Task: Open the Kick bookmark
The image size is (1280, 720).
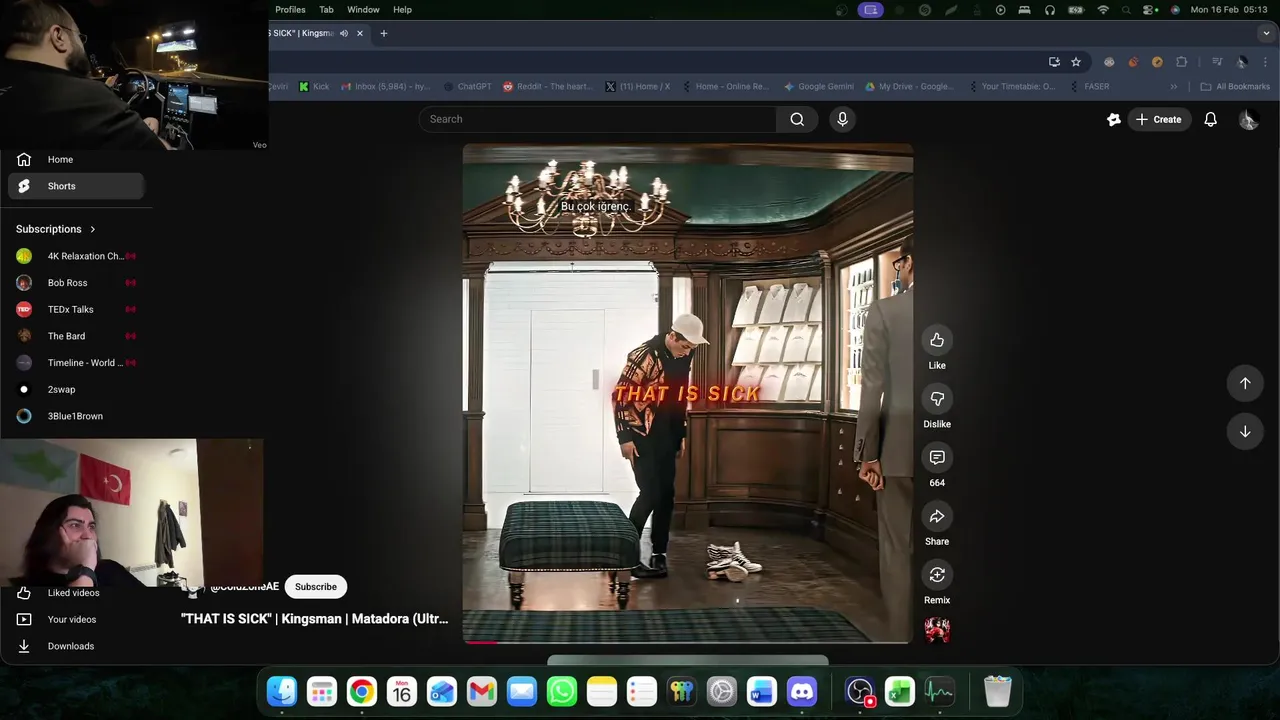Action: click(314, 87)
